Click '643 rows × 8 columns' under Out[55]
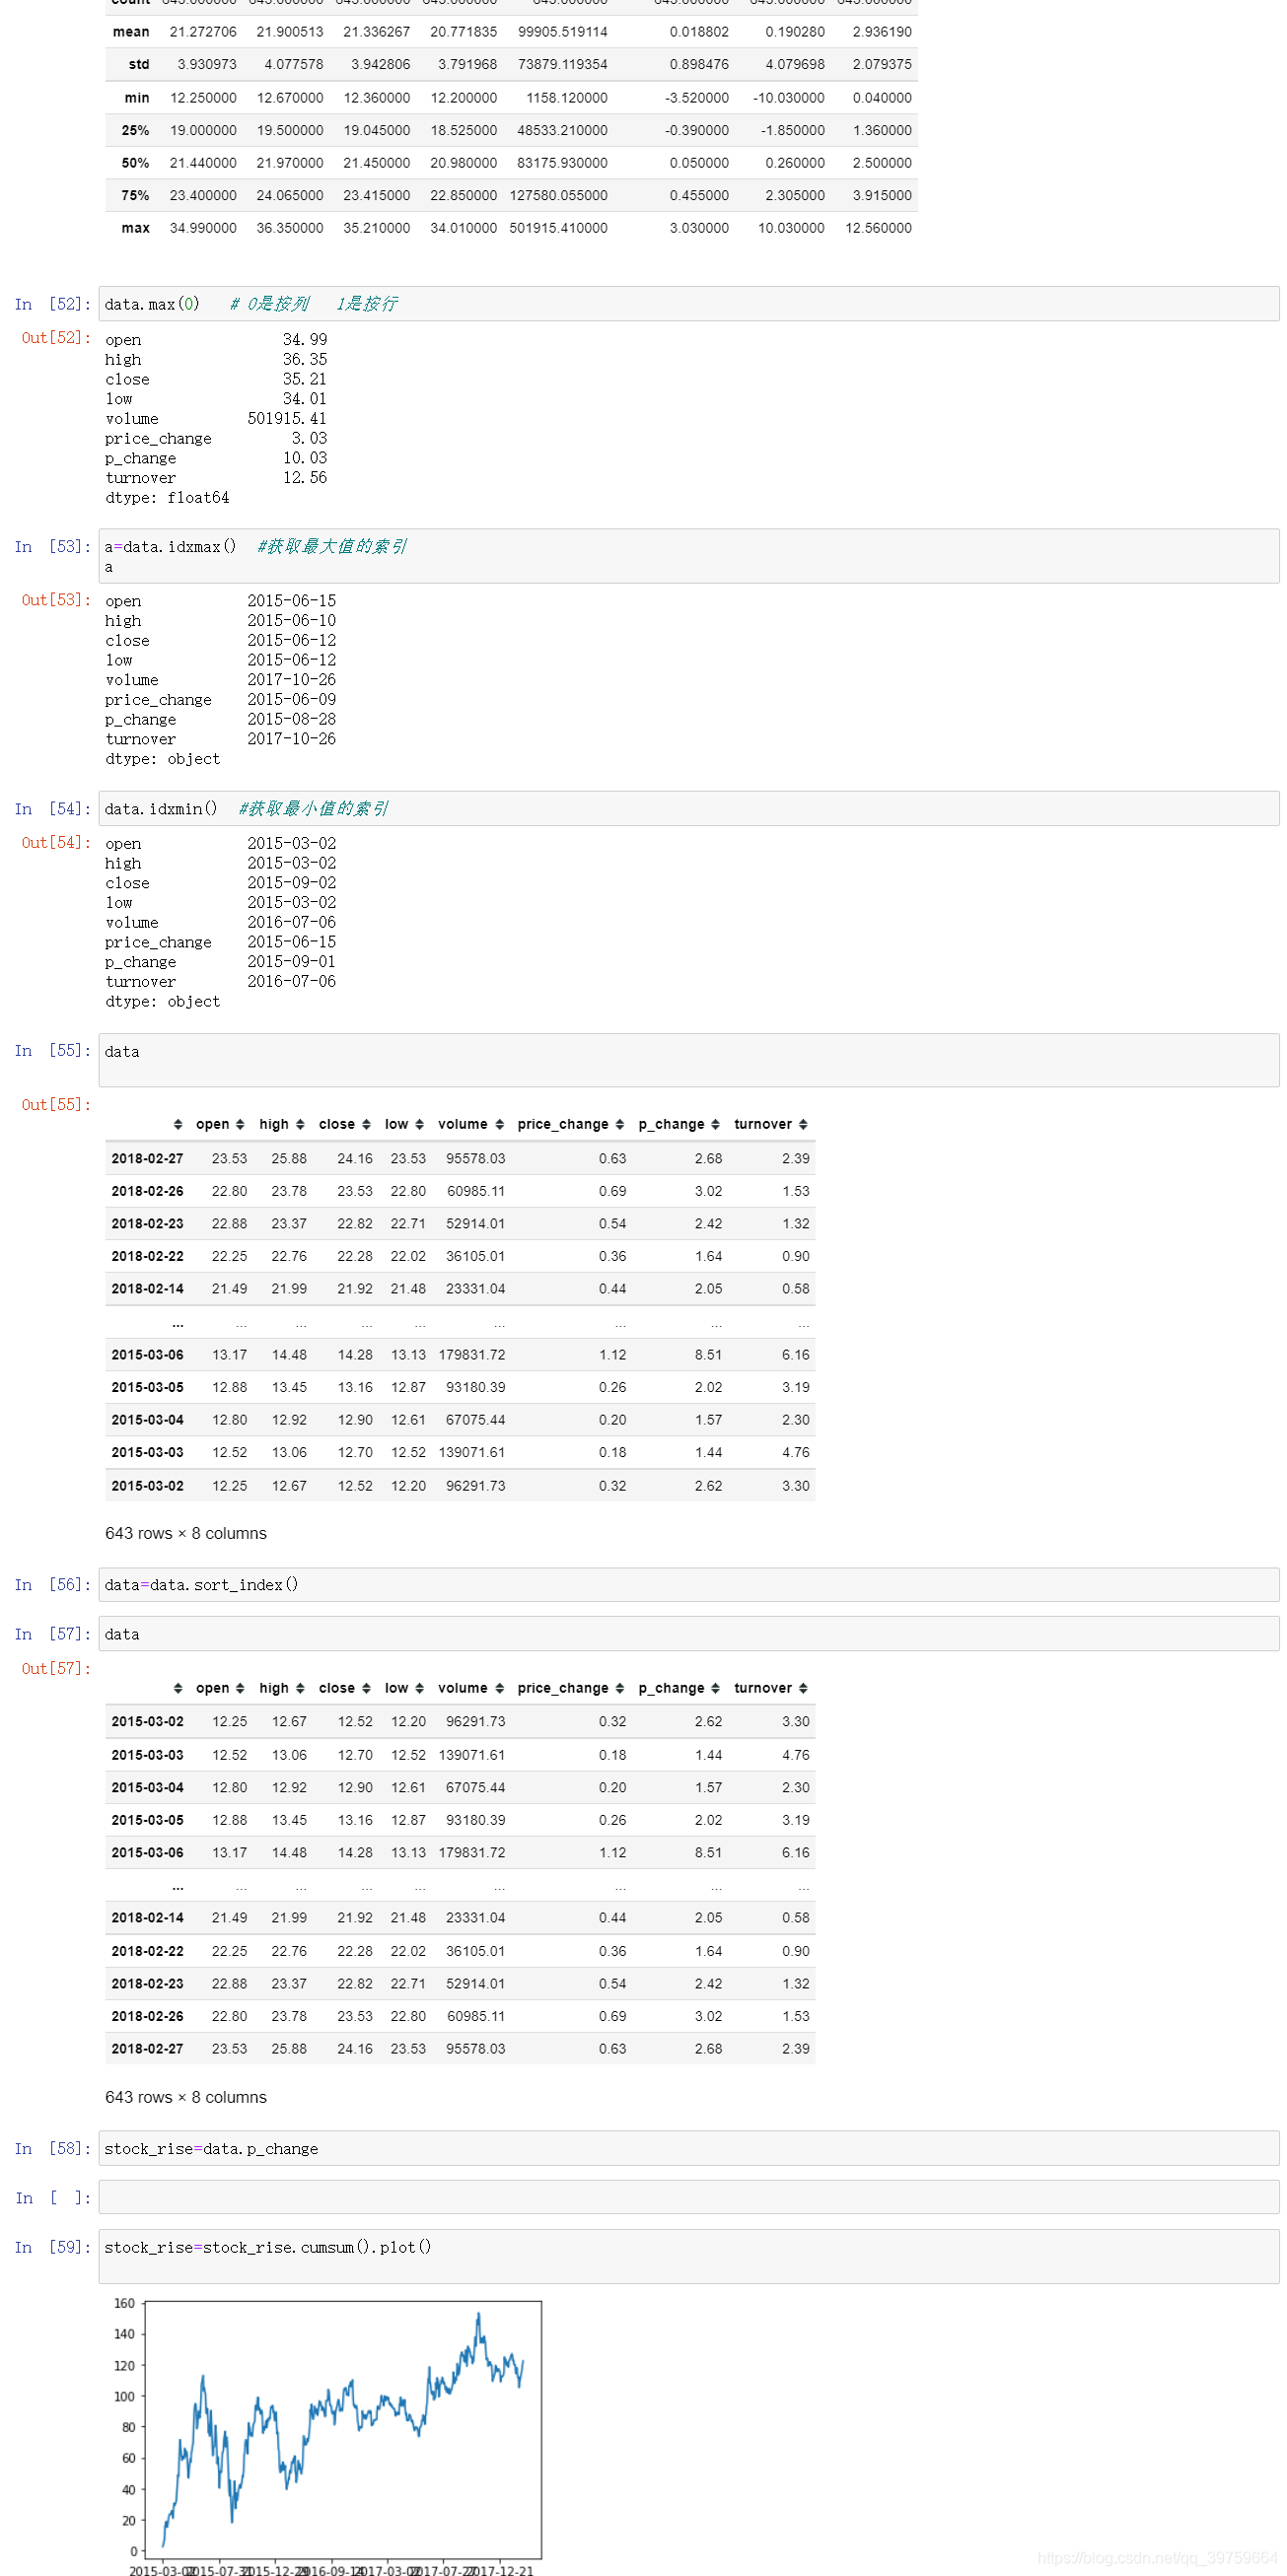Viewport: 1287px width, 2576px height. coord(186,1533)
